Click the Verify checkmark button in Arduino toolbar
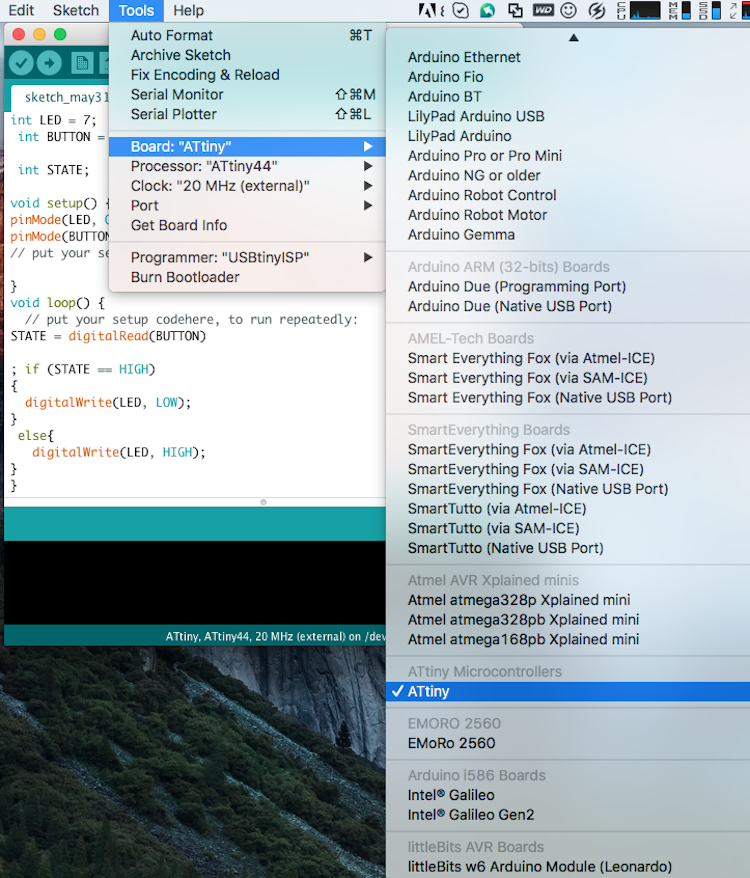 pos(22,63)
